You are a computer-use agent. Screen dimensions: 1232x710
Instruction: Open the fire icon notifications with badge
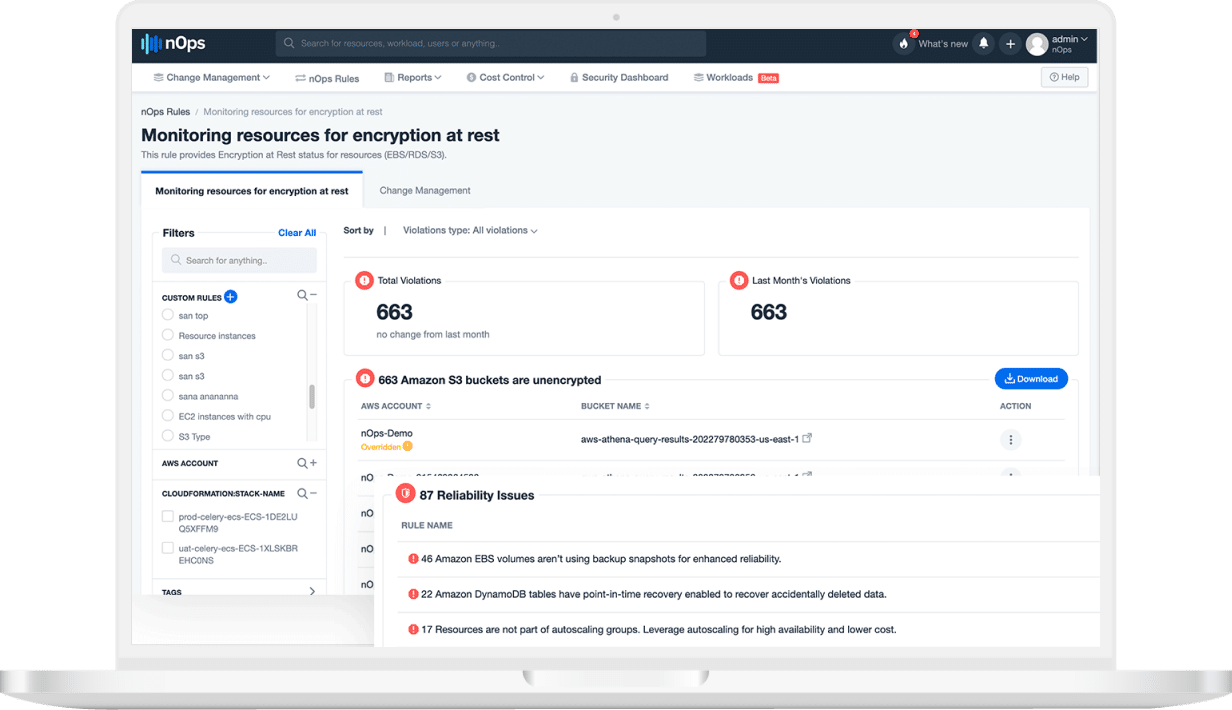pyautogui.click(x=904, y=44)
